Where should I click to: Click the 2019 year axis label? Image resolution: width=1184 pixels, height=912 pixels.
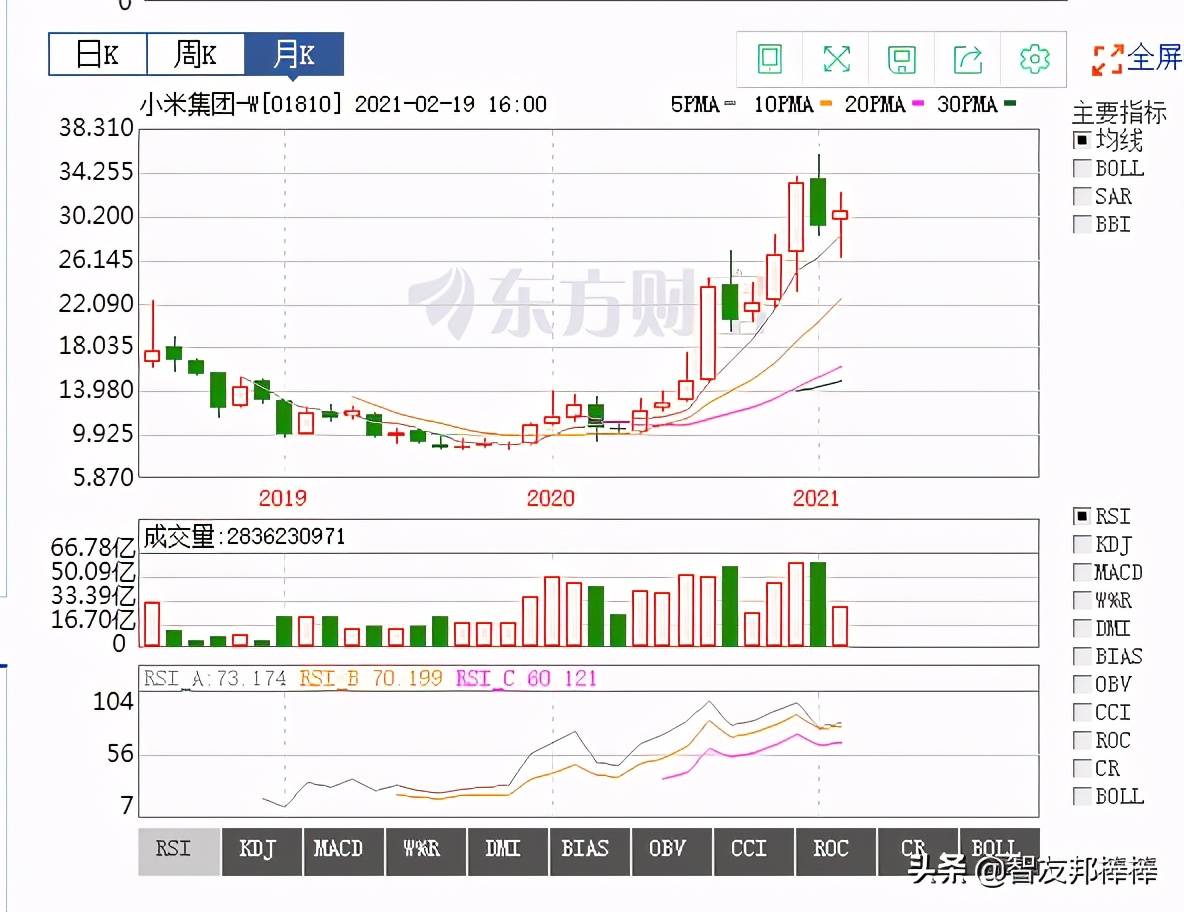[x=282, y=498]
